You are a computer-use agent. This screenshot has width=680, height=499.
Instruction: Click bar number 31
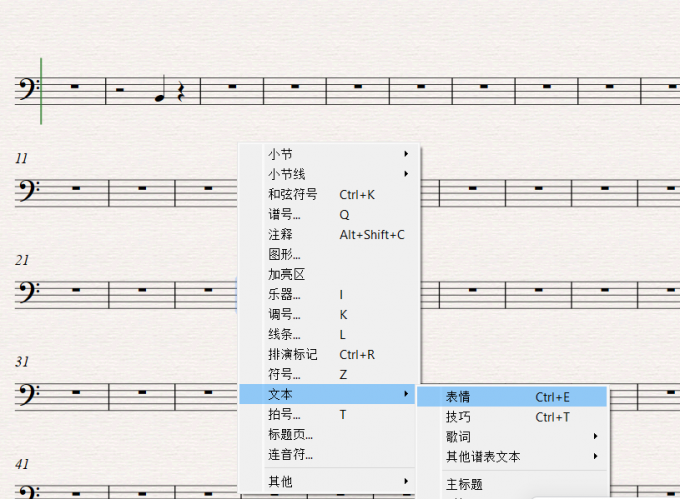[22, 362]
